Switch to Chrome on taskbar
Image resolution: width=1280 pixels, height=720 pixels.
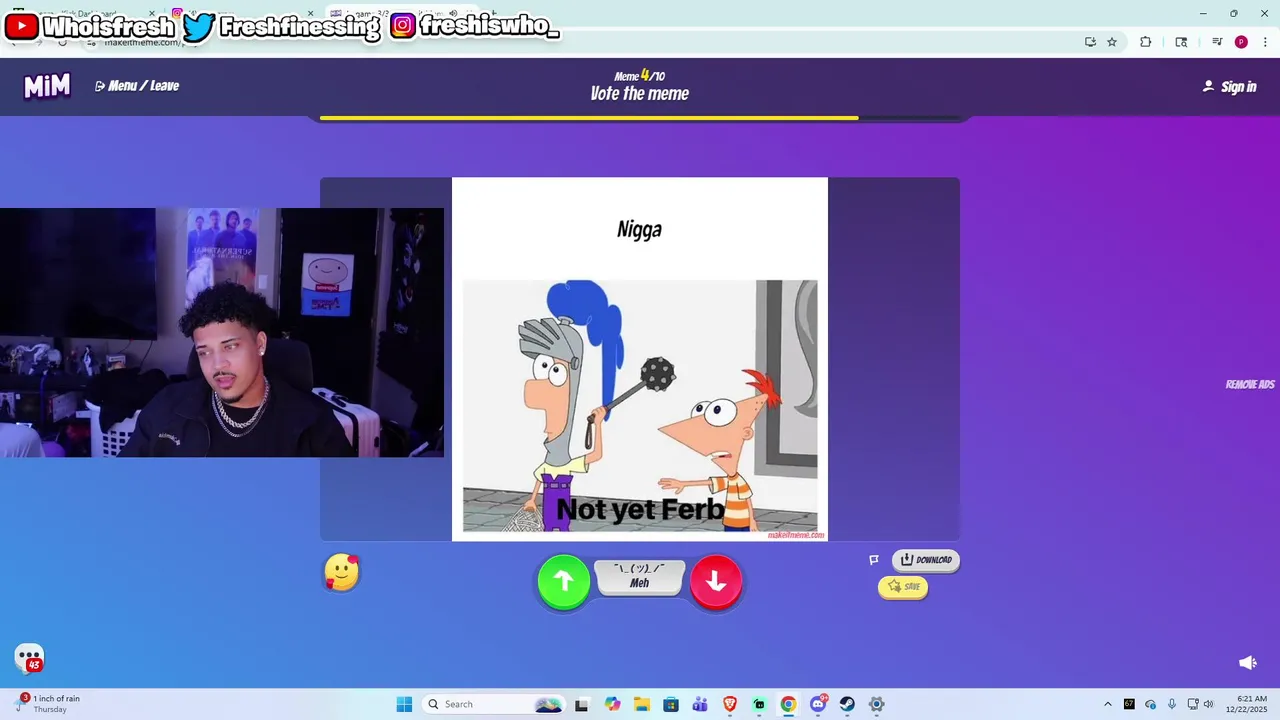(x=788, y=704)
